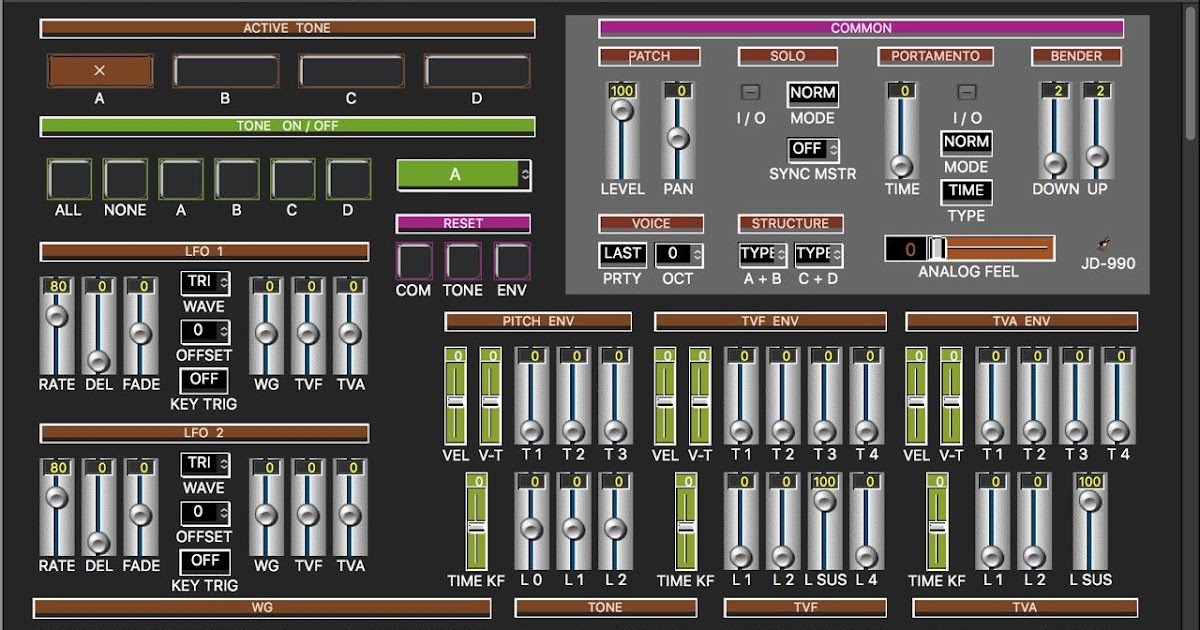Viewport: 1200px width, 630px height.
Task: Select Active Tone B
Action: [226, 70]
